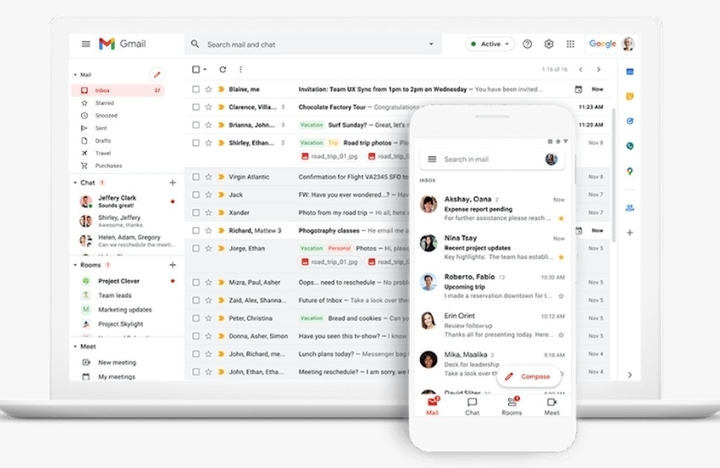Select checkbox for Brianna, John email
Viewport: 720px width, 468px height.
(196, 125)
